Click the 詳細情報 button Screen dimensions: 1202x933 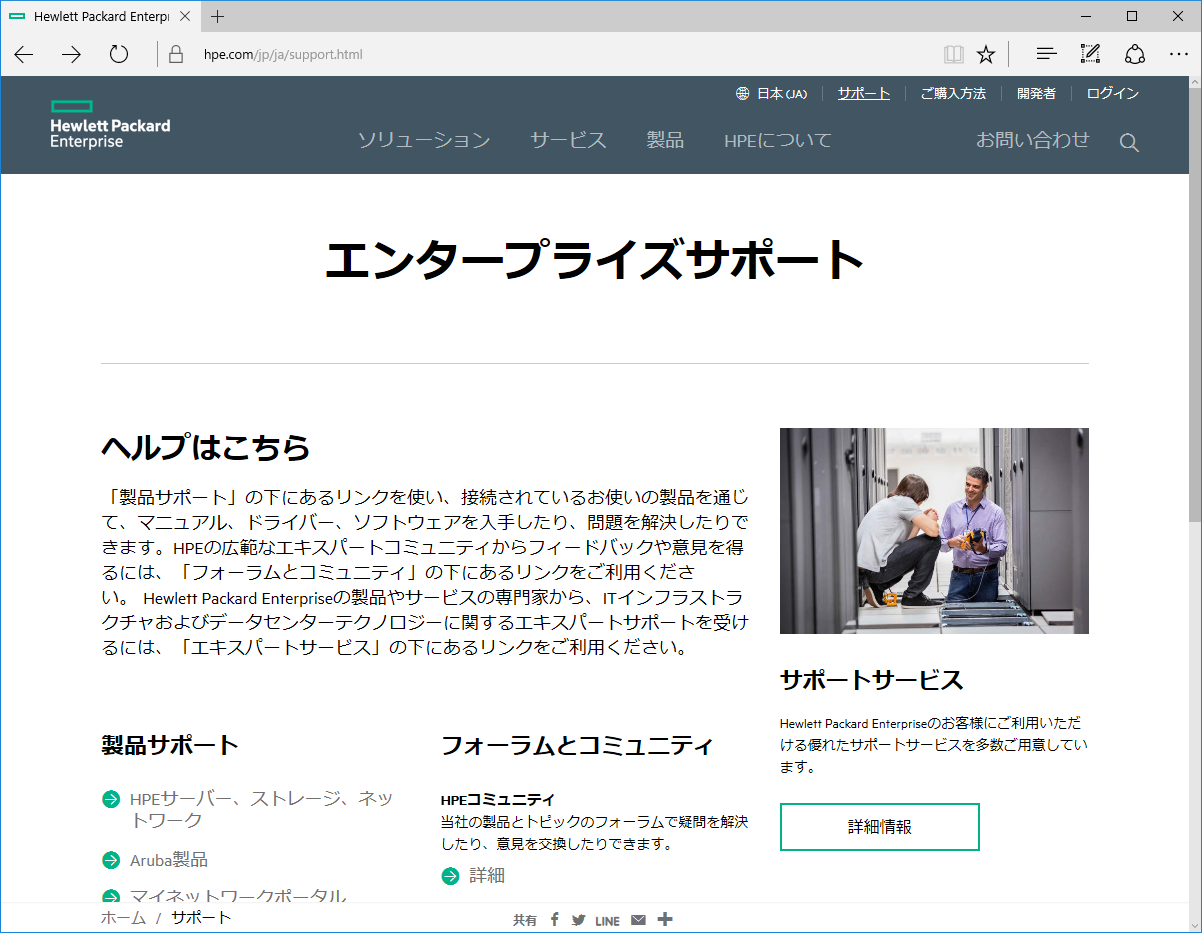[x=880, y=827]
